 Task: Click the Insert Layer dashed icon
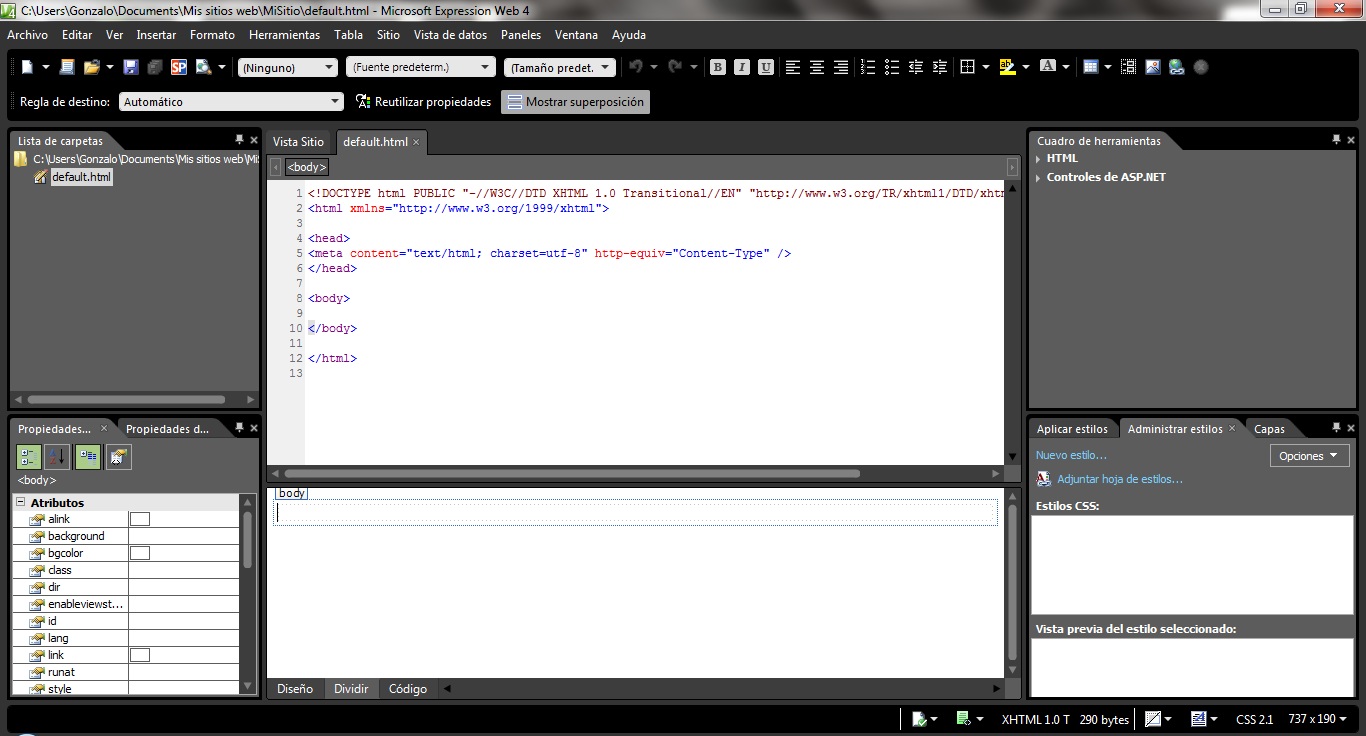[1128, 67]
